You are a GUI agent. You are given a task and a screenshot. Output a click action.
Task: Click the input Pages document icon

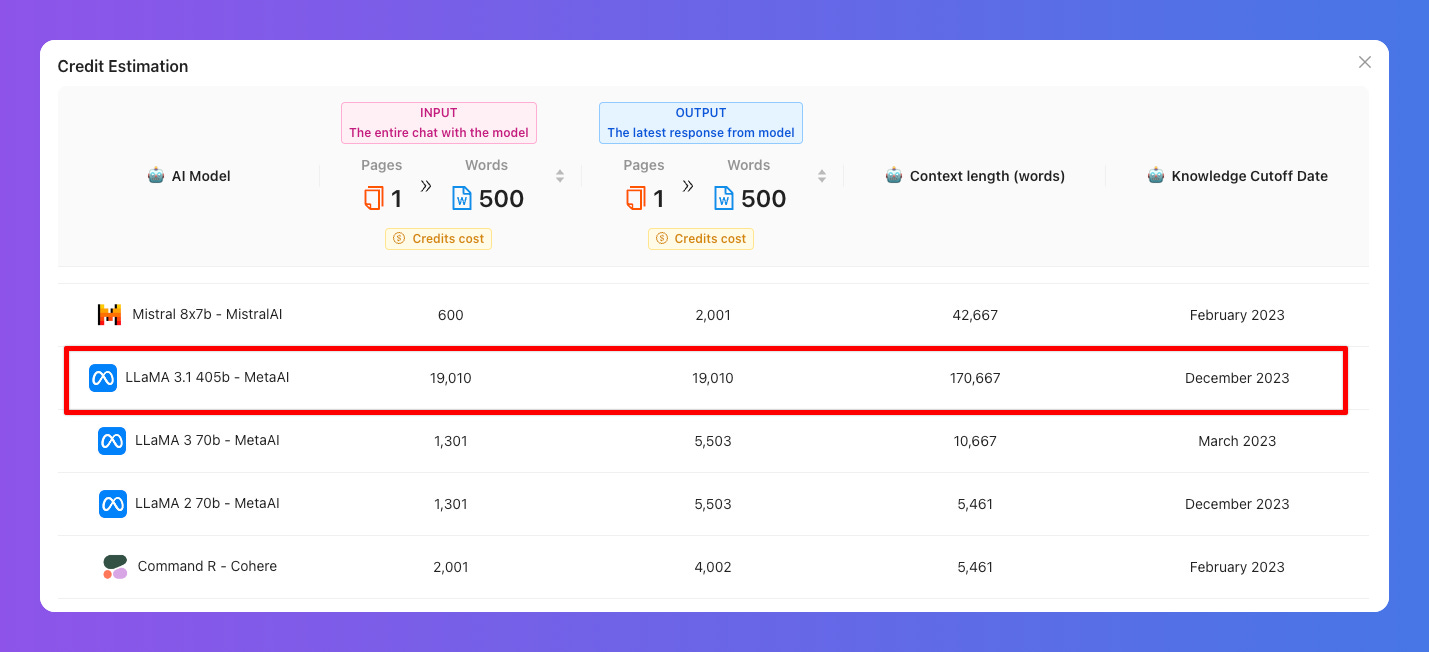(x=374, y=198)
